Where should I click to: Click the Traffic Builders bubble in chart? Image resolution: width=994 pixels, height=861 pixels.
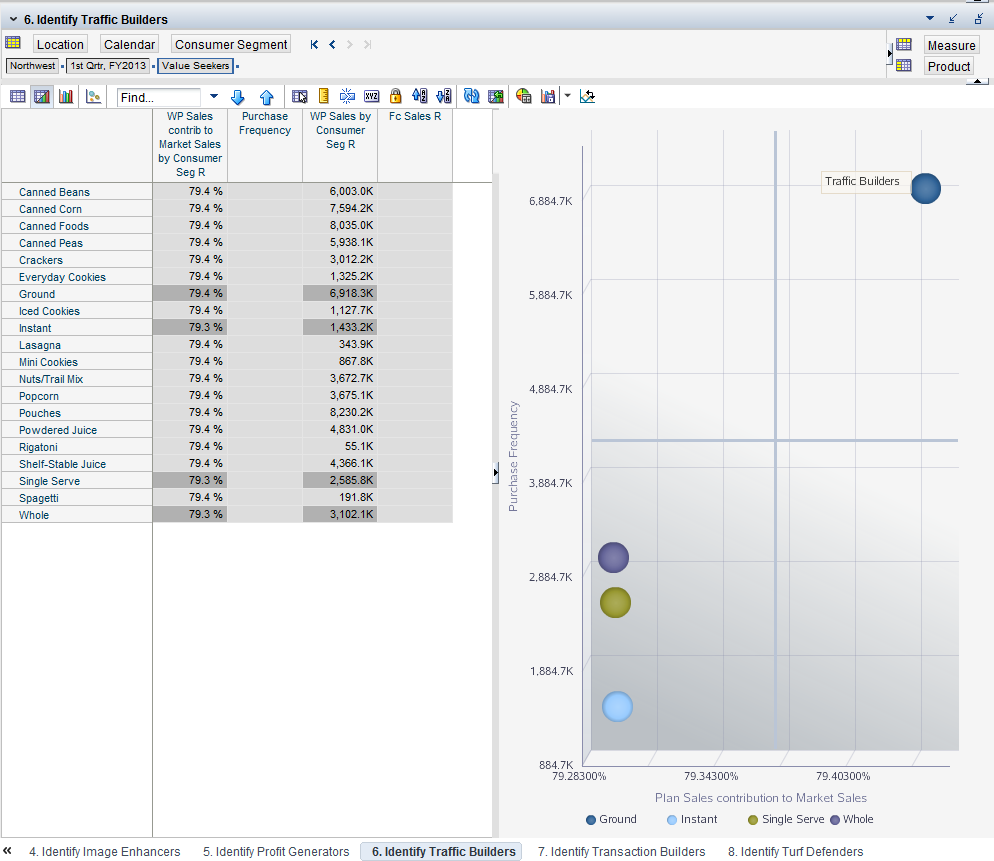pos(925,188)
